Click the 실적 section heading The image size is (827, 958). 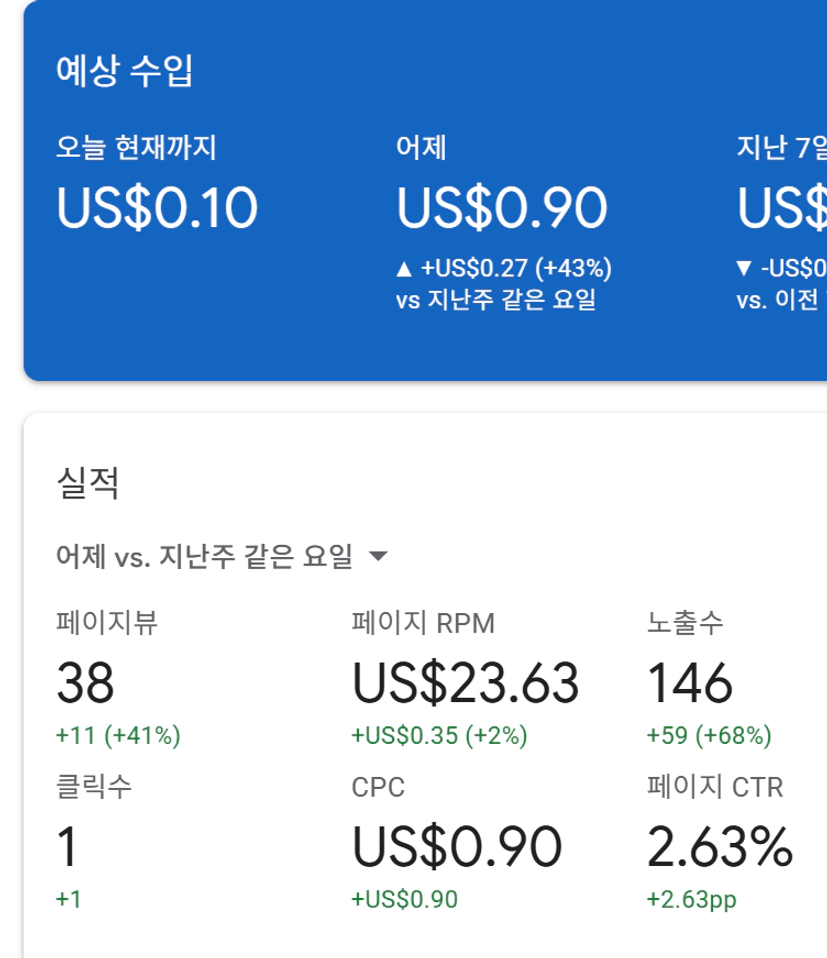88,483
